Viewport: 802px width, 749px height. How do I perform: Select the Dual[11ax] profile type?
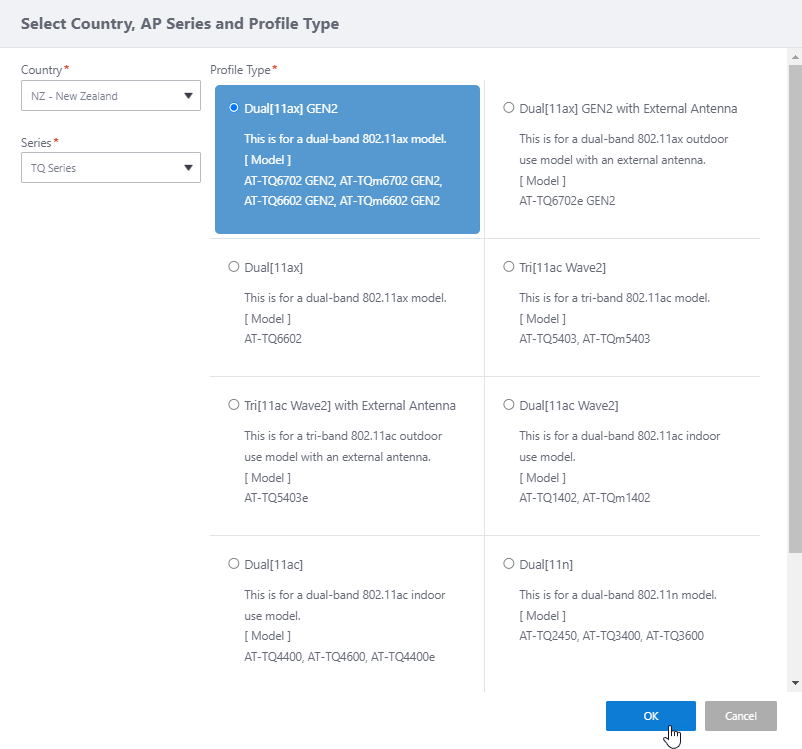point(234,267)
